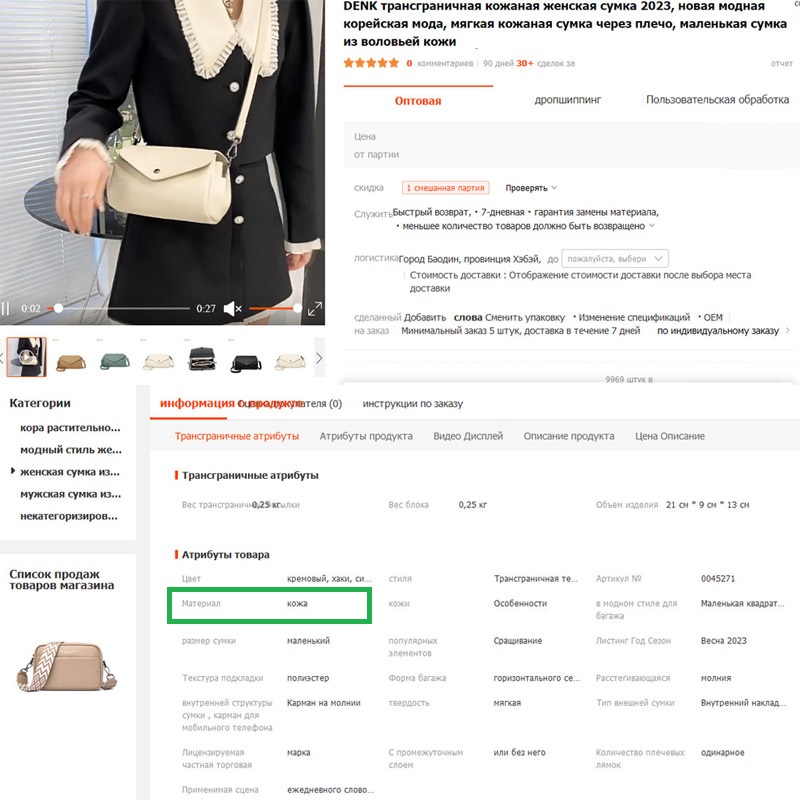
Task: Unmute the video sound icon
Action: pos(232,309)
